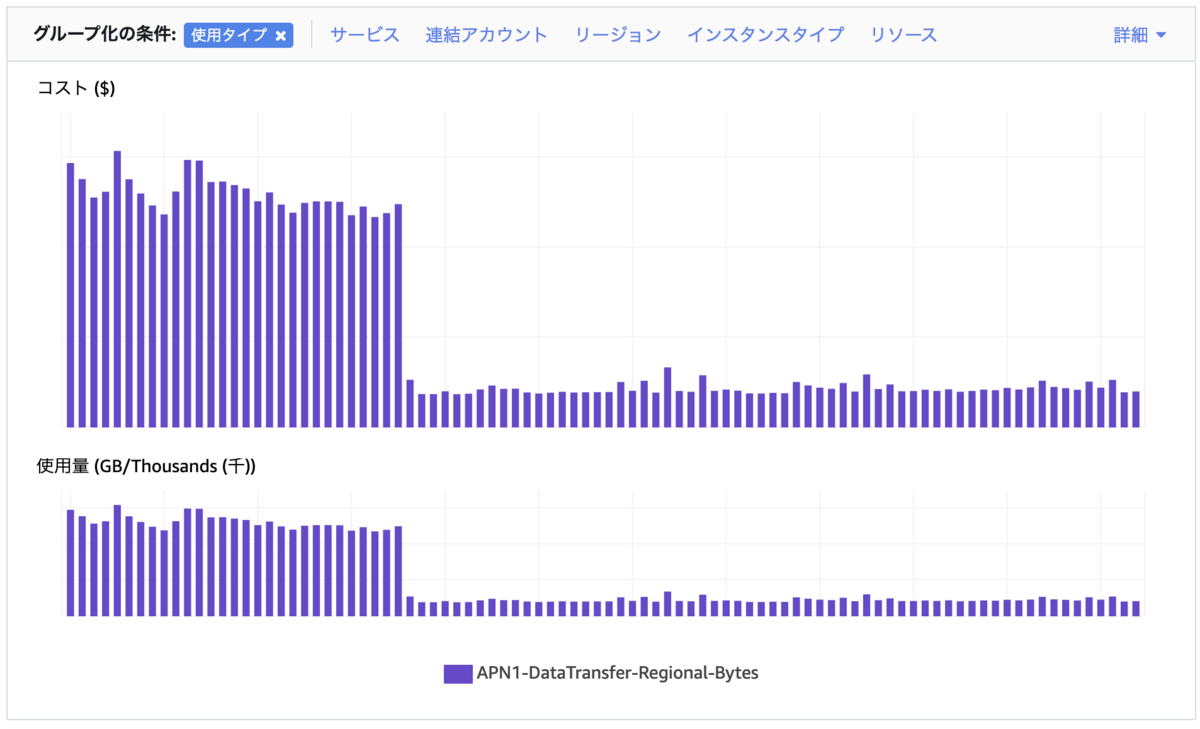Click the last bar in the usage chart
1200x729 pixels.
[1136, 608]
